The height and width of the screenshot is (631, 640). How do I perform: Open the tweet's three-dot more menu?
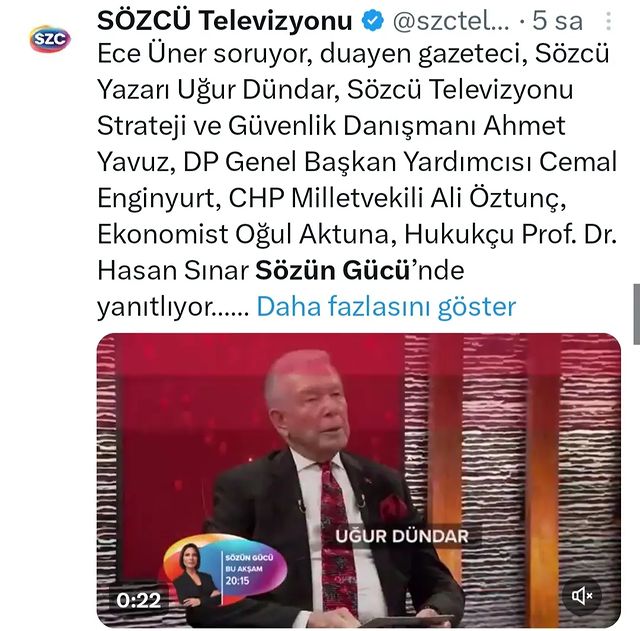(x=608, y=21)
